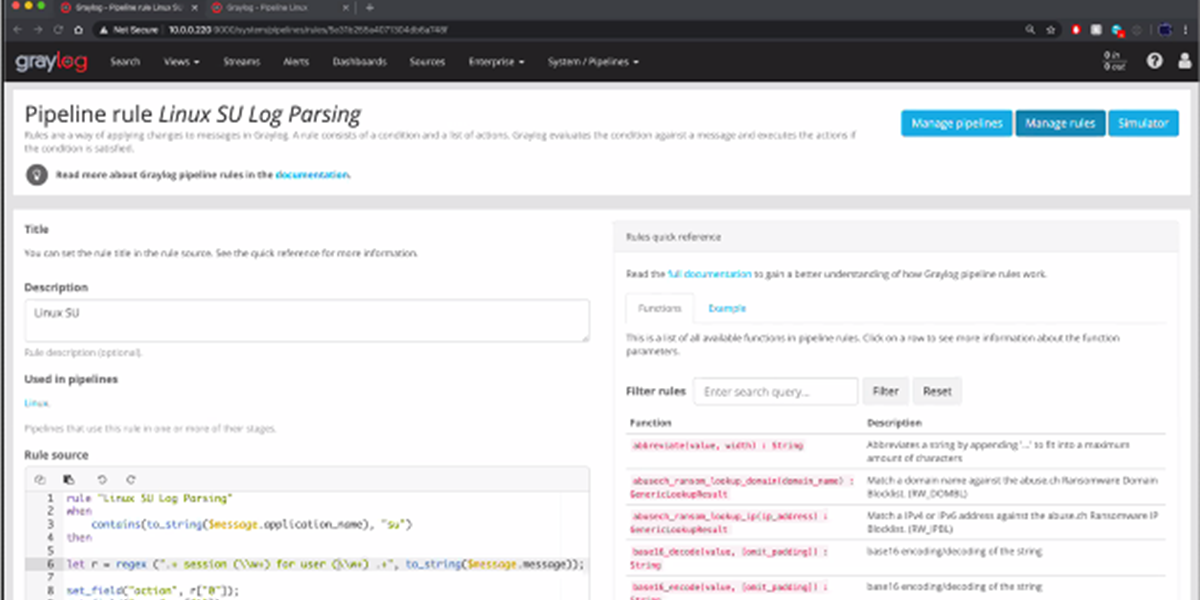Screen dimensions: 1200x600
Task: Open the Simulator button
Action: click(x=1142, y=124)
